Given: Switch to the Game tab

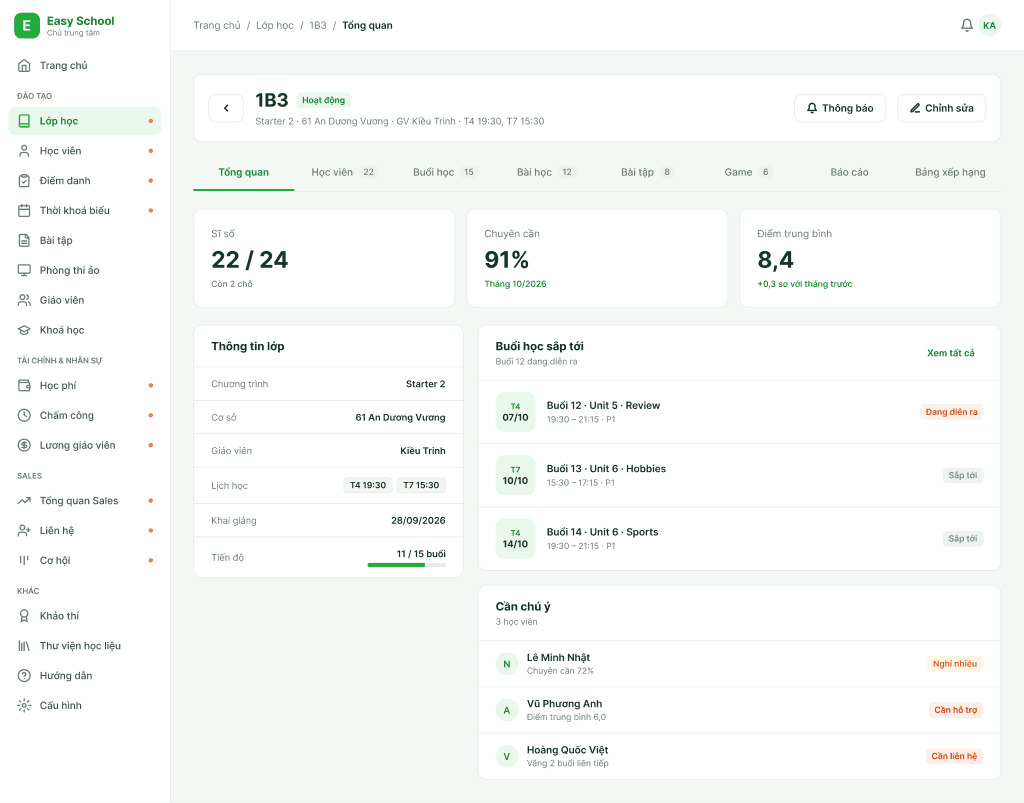Looking at the screenshot, I should 748,172.
